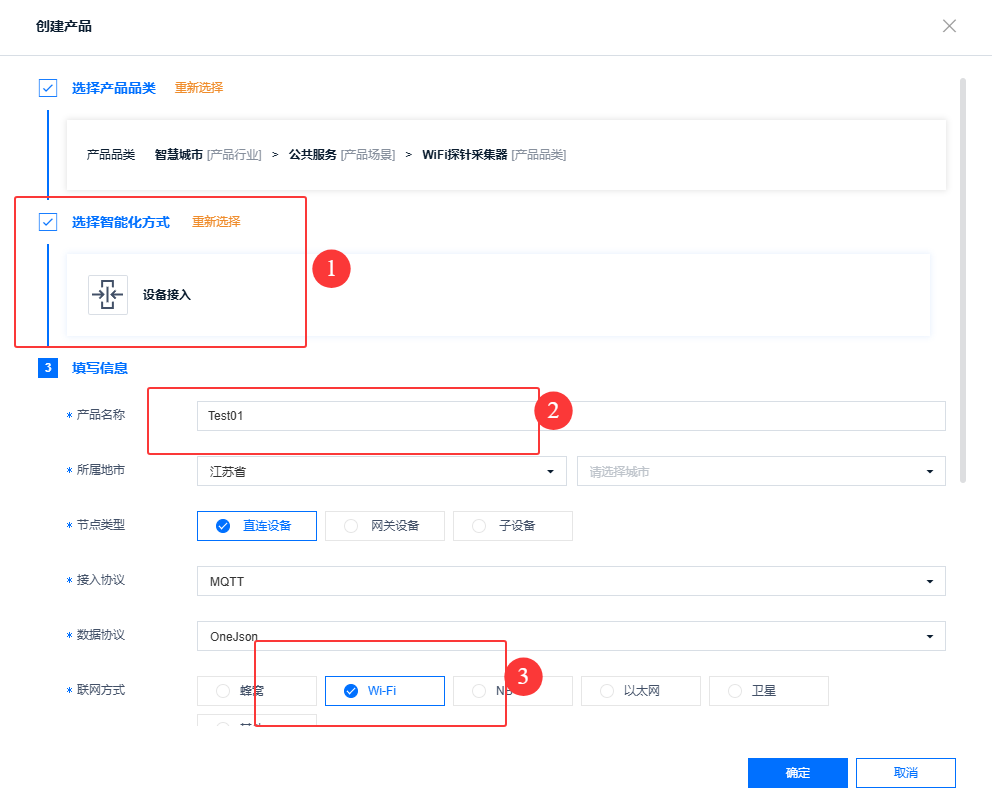Click 重新选择 next to 选择智能化方式
The height and width of the screenshot is (799, 992).
(216, 222)
